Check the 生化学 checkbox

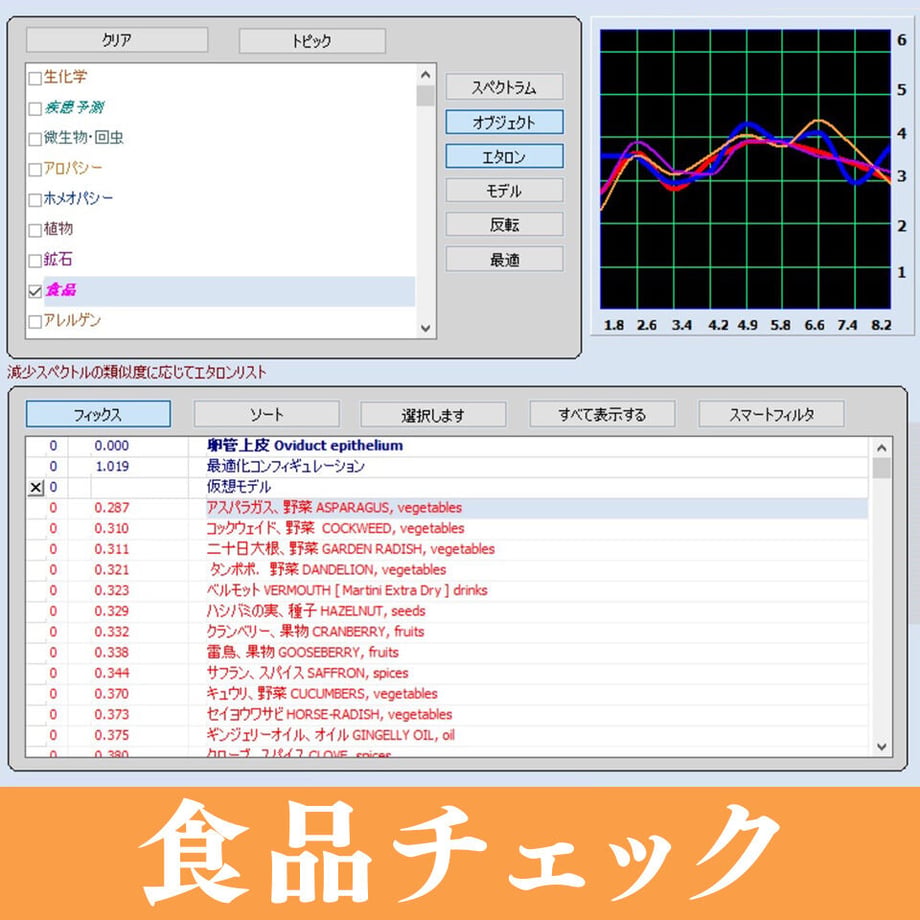point(35,78)
